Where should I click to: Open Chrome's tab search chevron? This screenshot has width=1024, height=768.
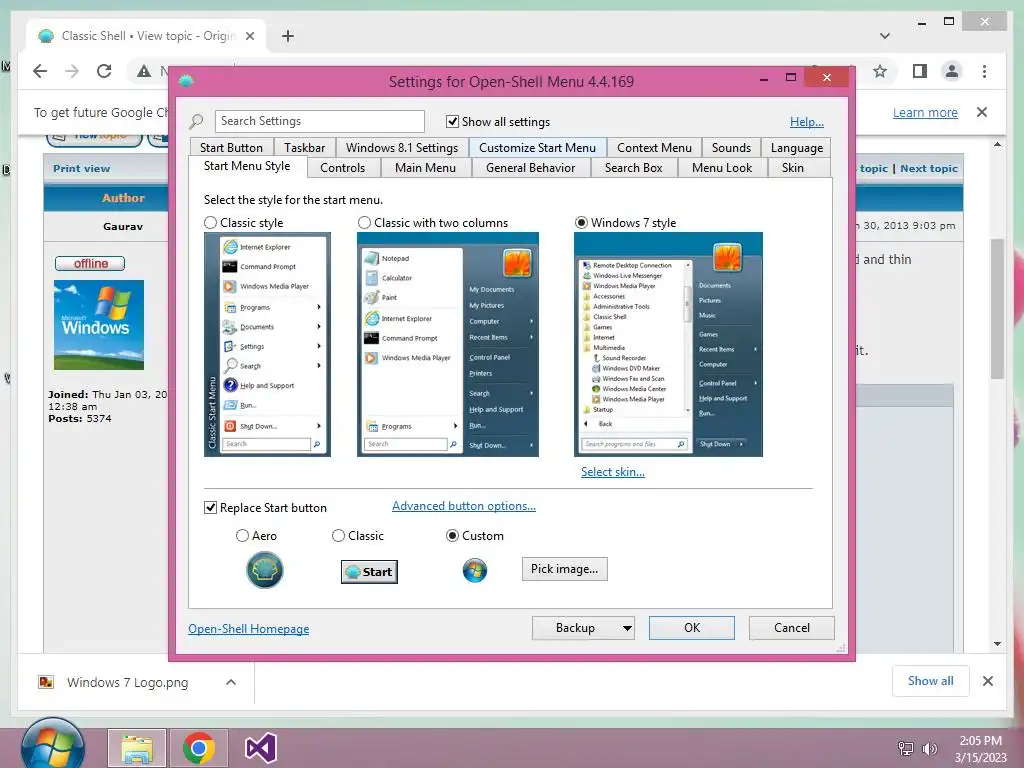885,36
